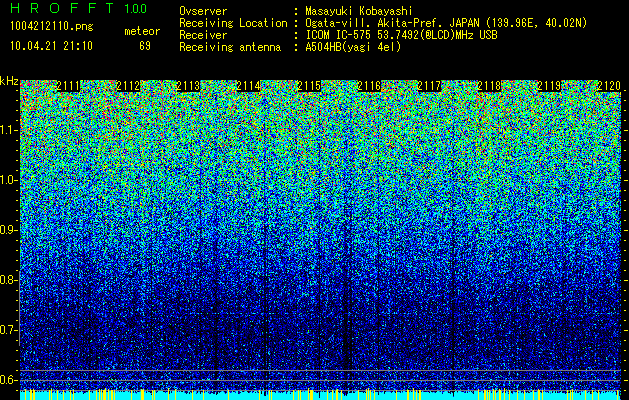Click the meteor count 69

click(x=145, y=46)
